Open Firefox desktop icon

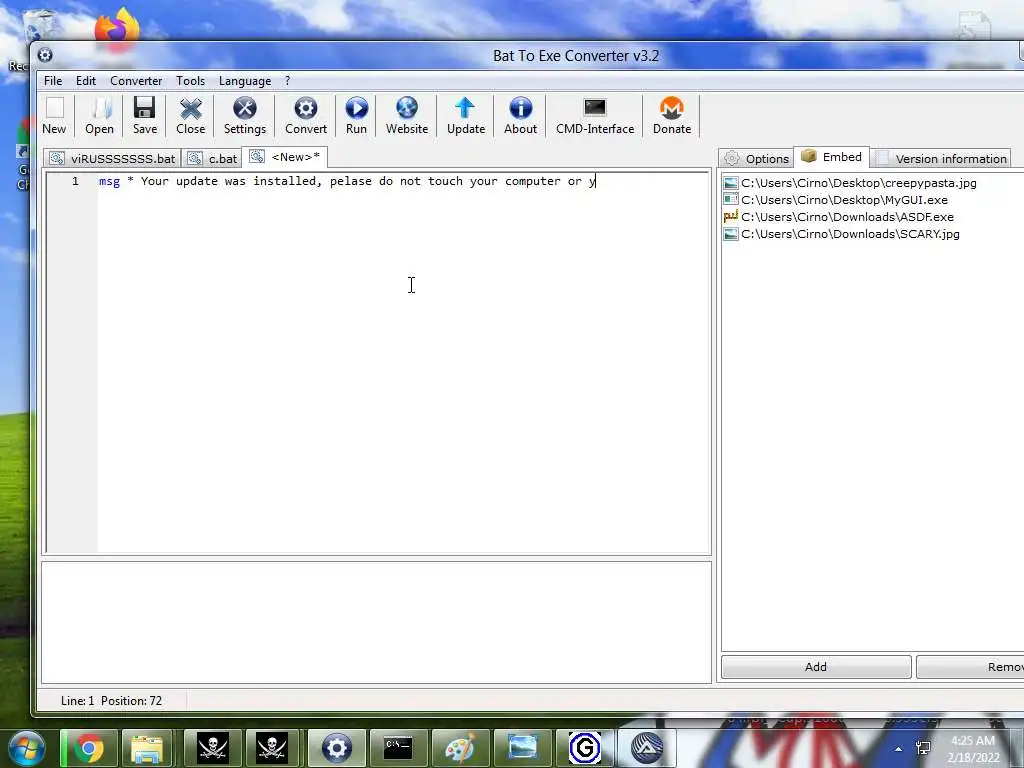coord(118,29)
